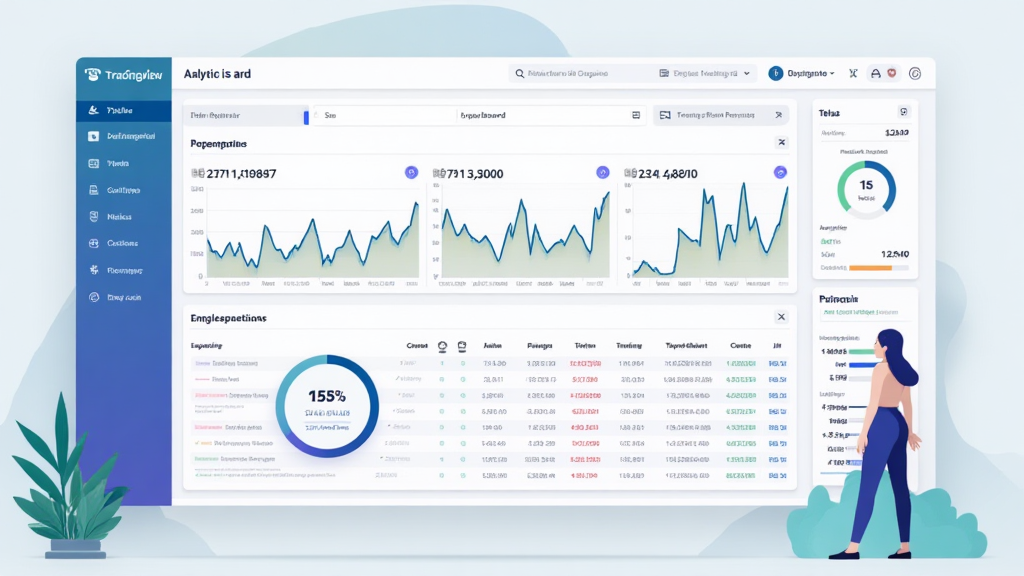
Task: Click the small icon in top-right side card
Action: [903, 113]
